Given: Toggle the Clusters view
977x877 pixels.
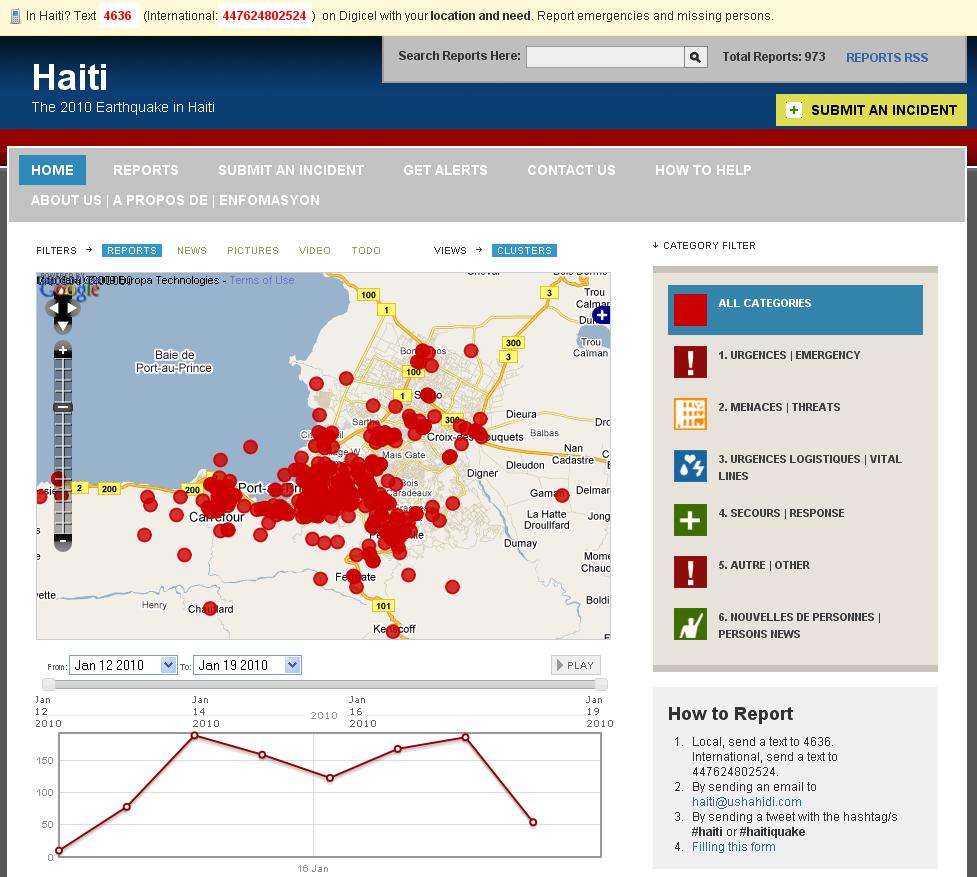Looking at the screenshot, I should tap(524, 251).
